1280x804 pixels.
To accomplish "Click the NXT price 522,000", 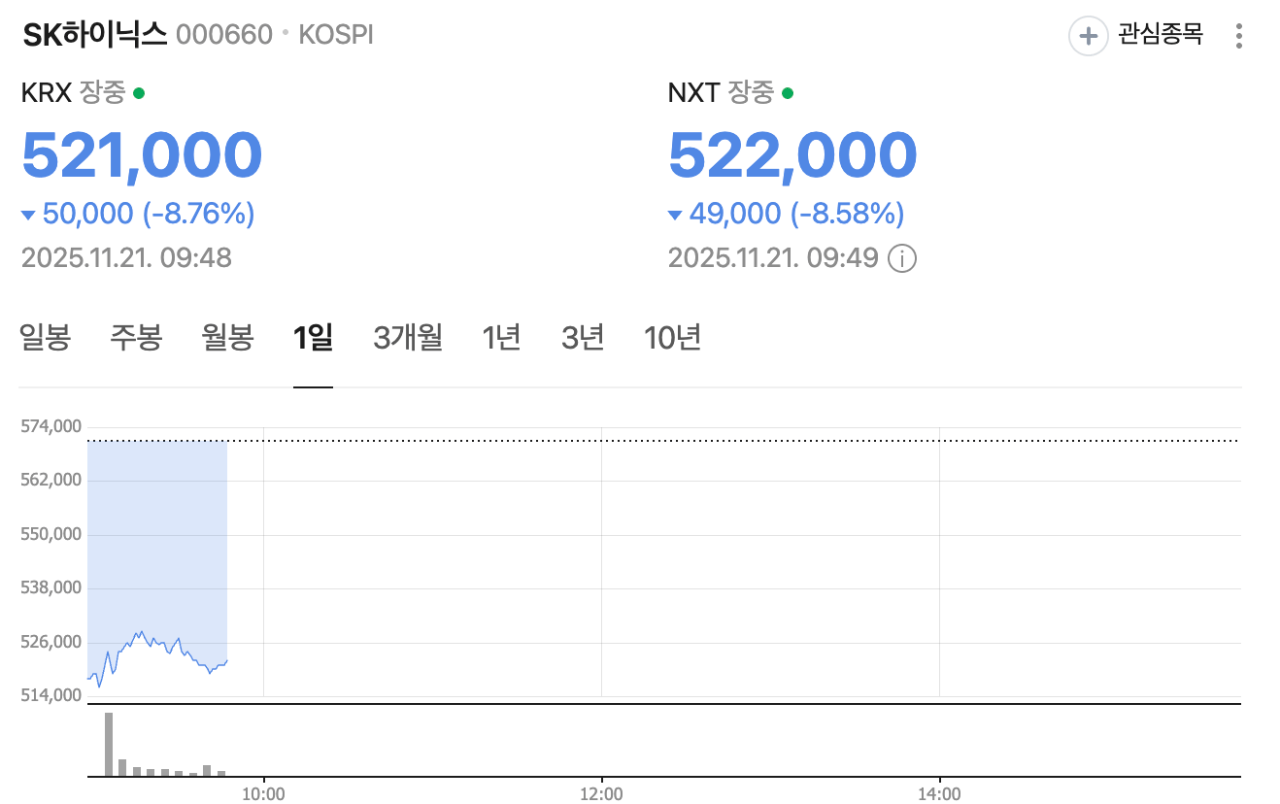I will tap(792, 156).
